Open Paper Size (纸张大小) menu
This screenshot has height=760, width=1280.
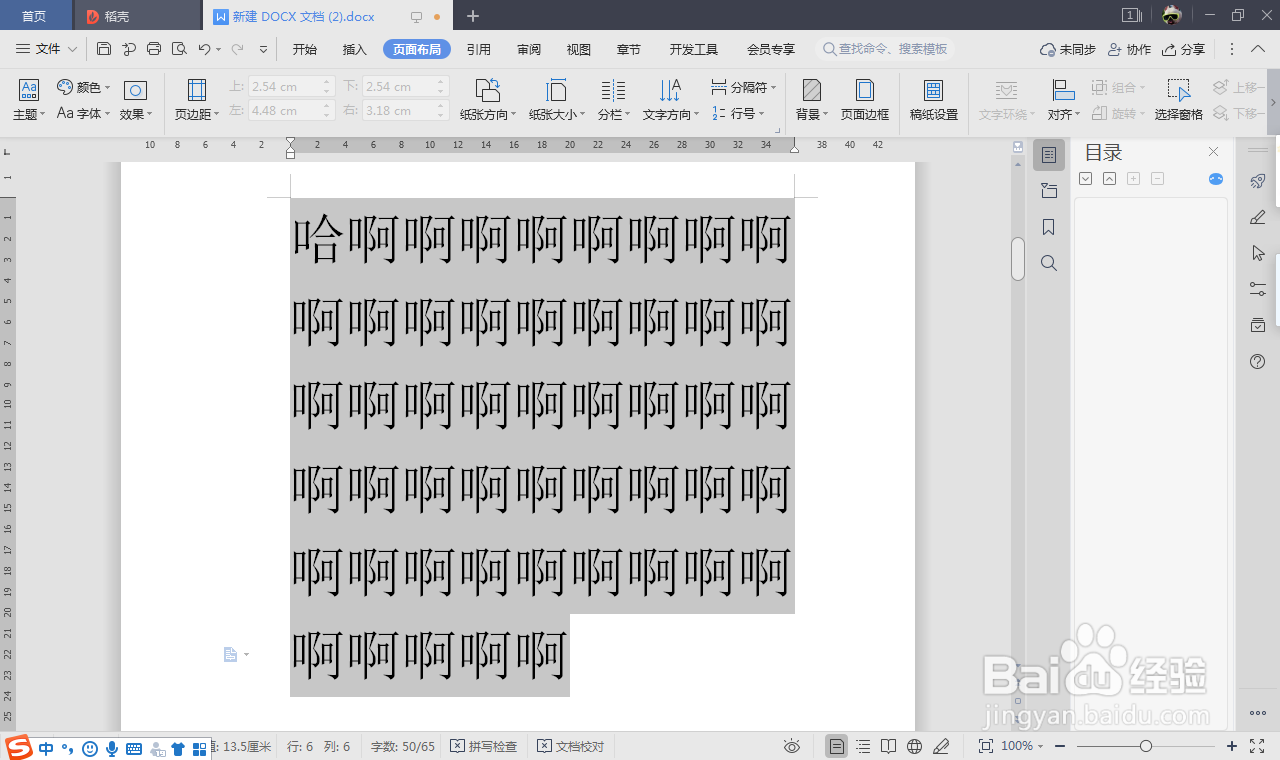[x=557, y=100]
